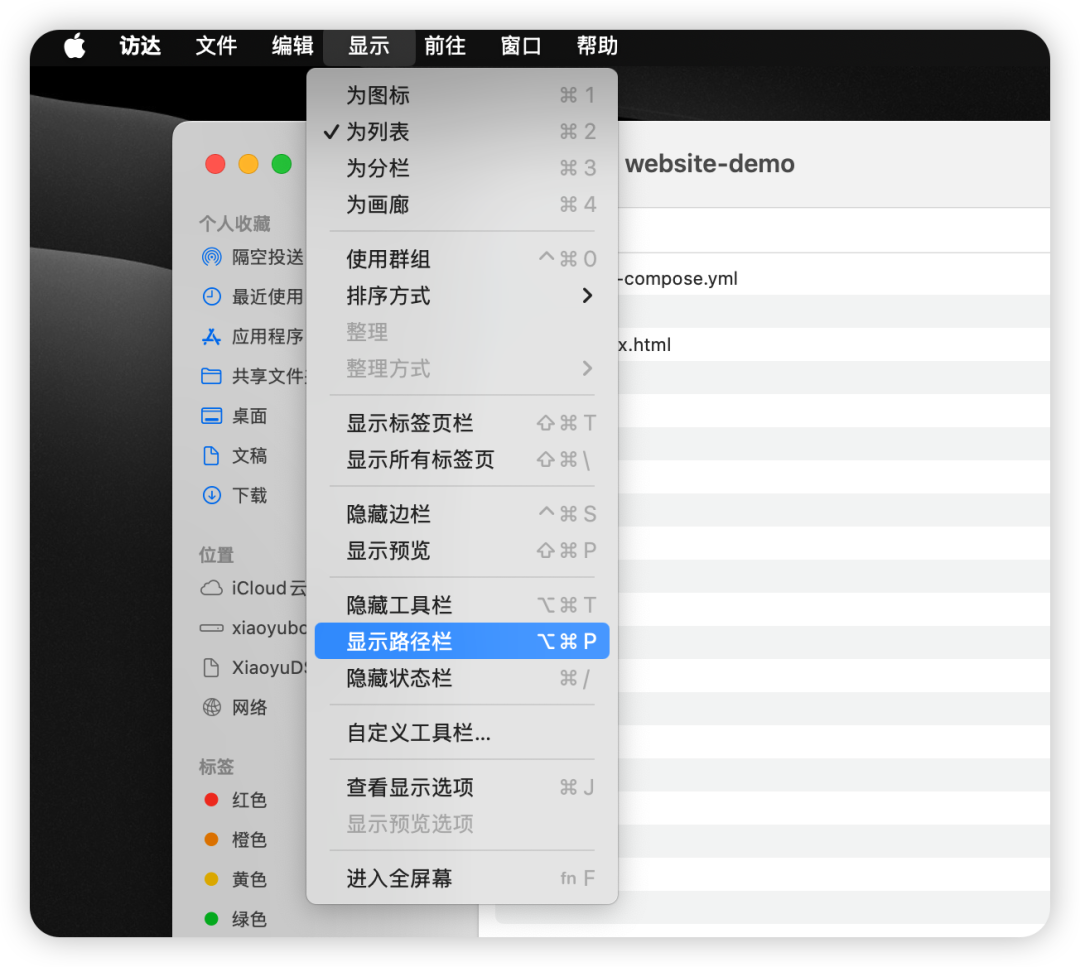The height and width of the screenshot is (967, 1080).
Task: Click the 红色 tag label
Action: pos(249,800)
